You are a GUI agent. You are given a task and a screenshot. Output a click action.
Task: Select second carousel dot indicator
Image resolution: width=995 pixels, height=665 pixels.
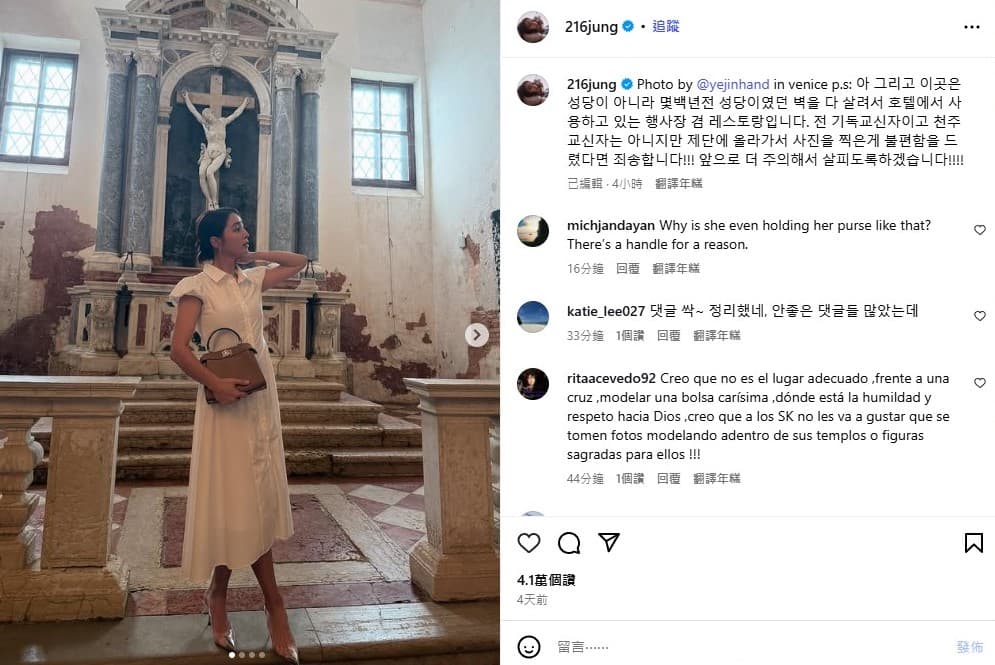click(x=242, y=655)
